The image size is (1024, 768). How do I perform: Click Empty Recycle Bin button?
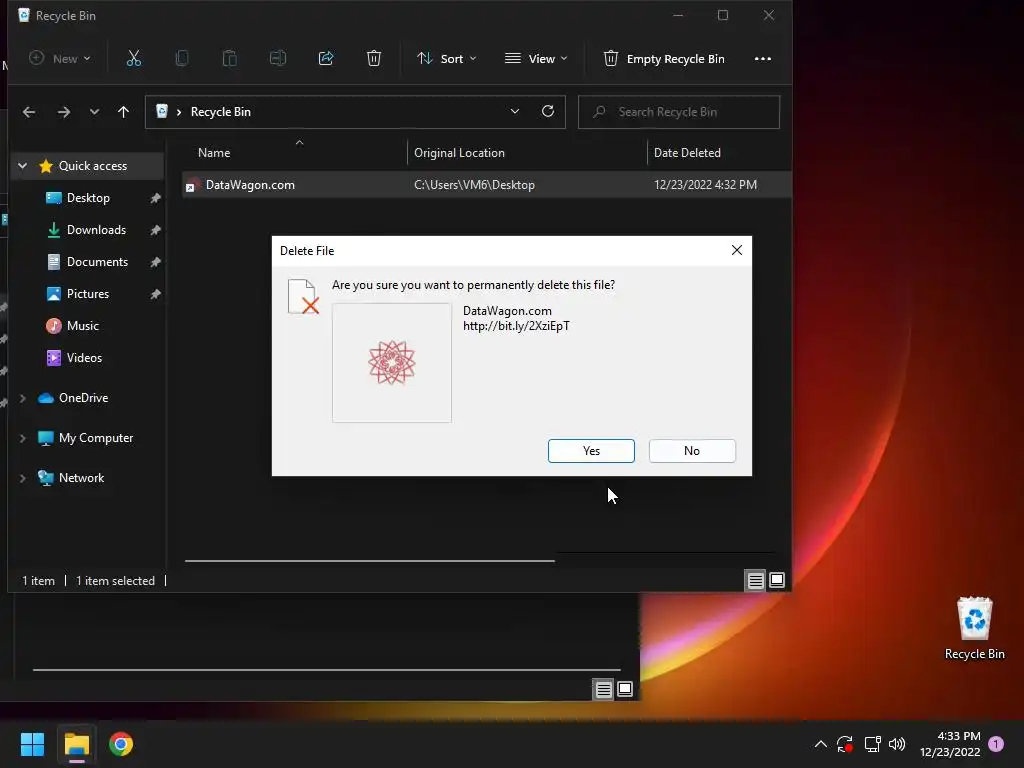[664, 58]
